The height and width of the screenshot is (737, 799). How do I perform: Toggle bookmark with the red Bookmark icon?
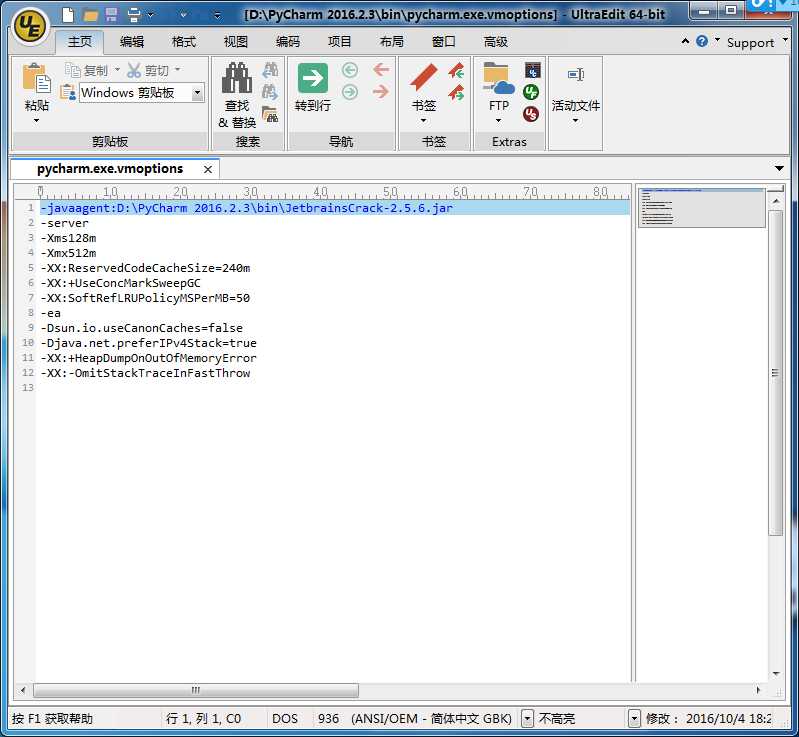[424, 78]
